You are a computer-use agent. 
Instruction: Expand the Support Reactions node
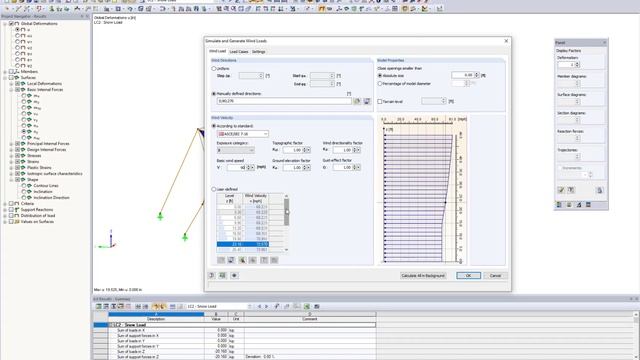pos(5,209)
